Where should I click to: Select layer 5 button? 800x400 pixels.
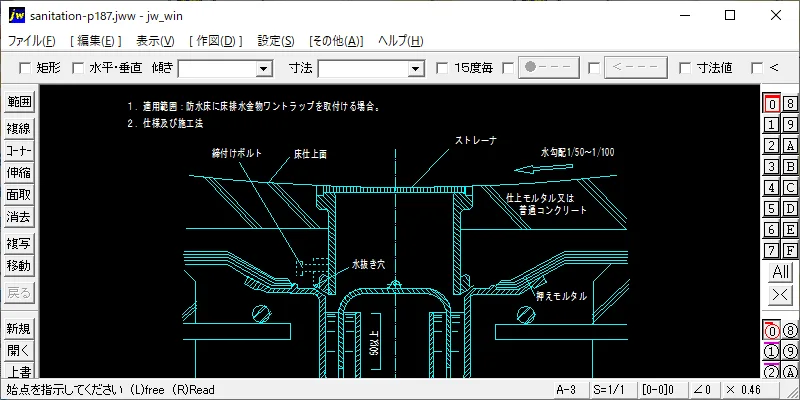point(771,208)
